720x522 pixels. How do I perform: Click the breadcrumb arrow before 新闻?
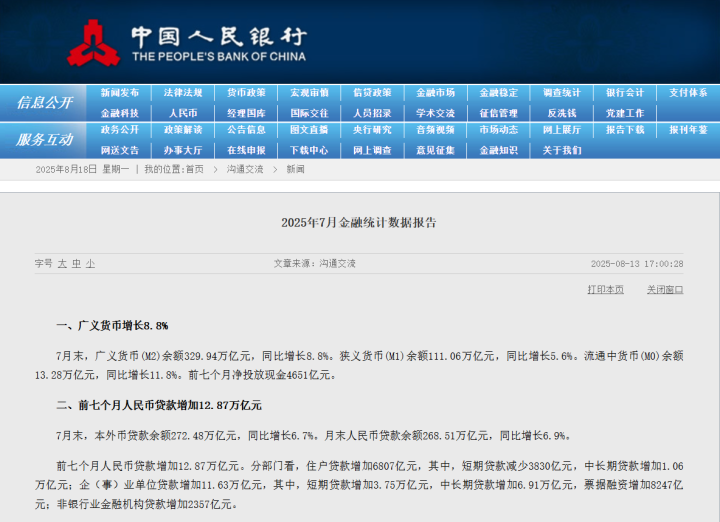click(x=275, y=169)
